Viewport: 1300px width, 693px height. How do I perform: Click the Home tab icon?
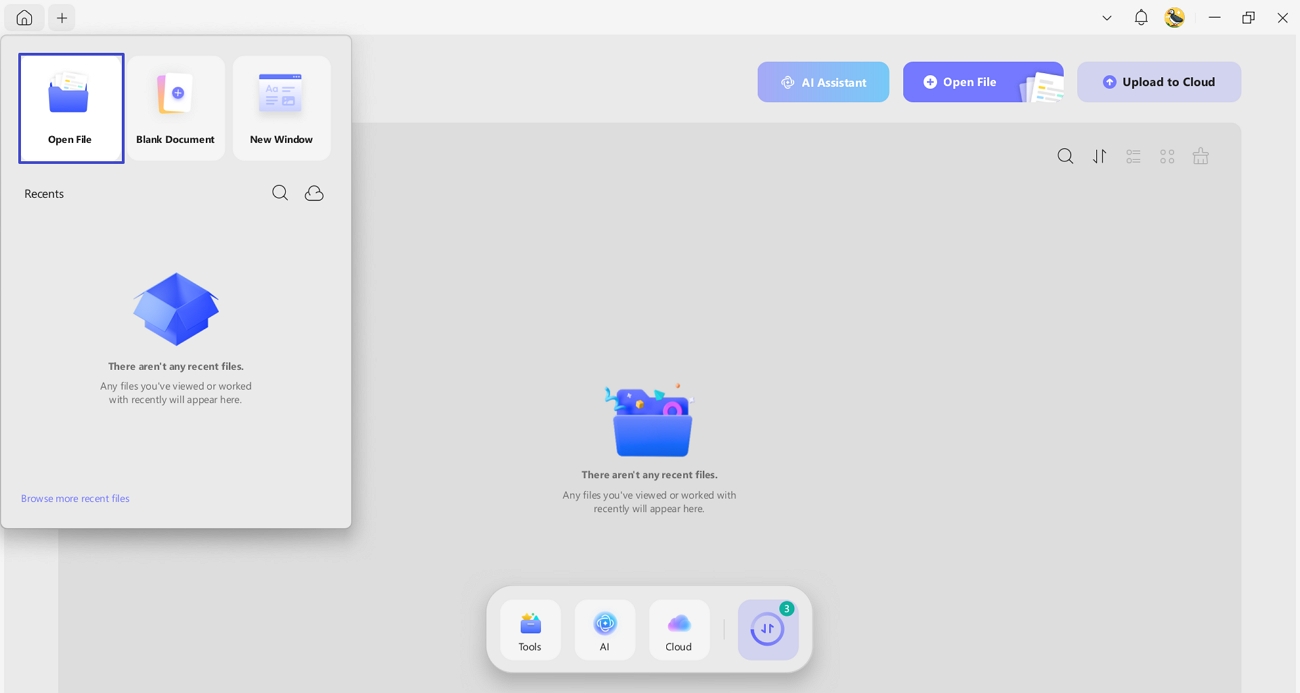[x=24, y=18]
